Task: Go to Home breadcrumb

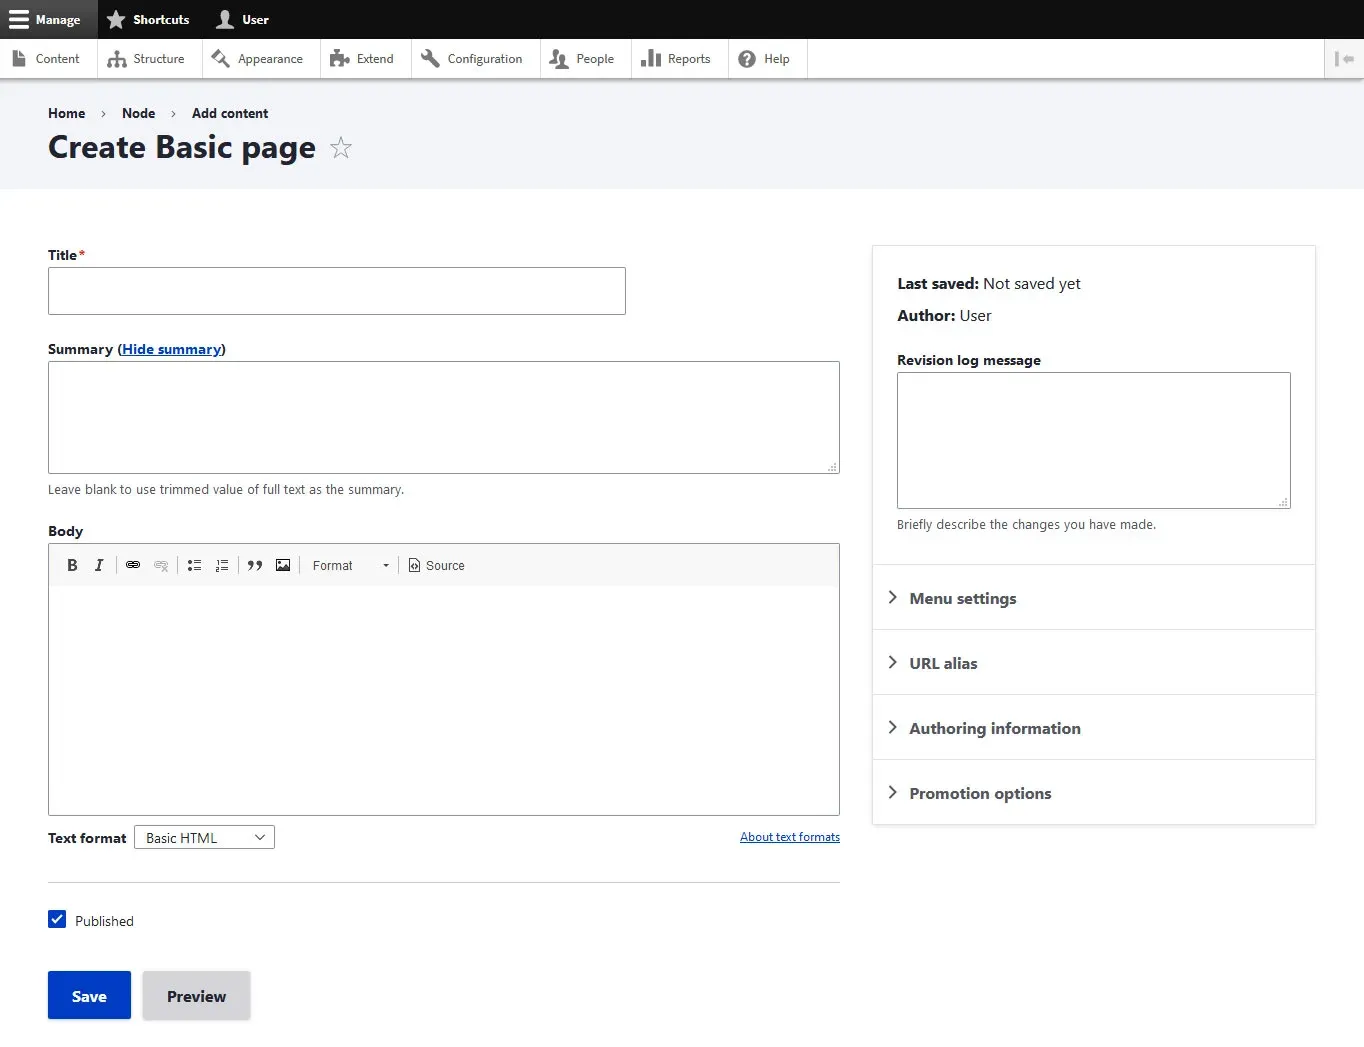Action: click(x=66, y=113)
